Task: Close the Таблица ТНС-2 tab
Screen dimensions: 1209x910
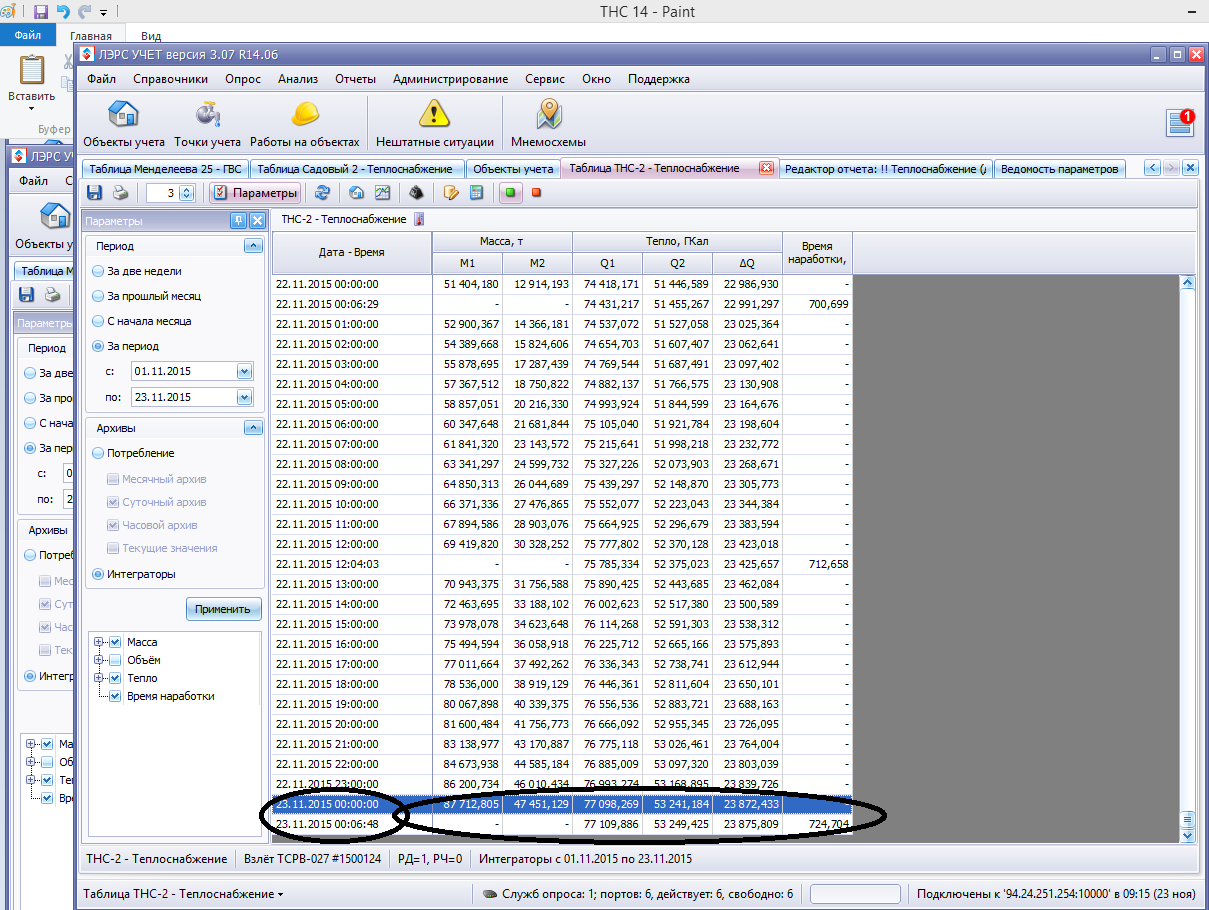Action: (767, 168)
